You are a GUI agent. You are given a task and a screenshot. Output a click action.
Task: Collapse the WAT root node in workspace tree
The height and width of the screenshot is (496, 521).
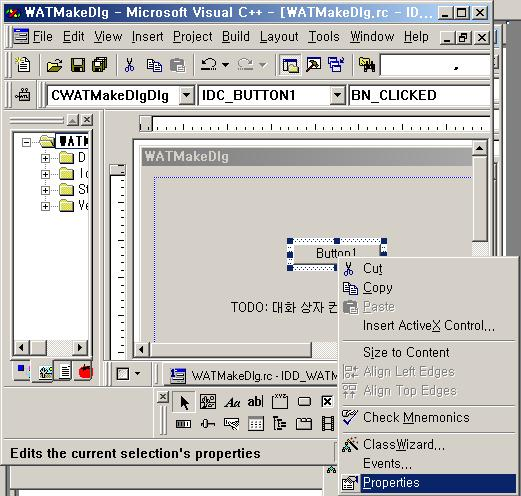tap(26, 142)
